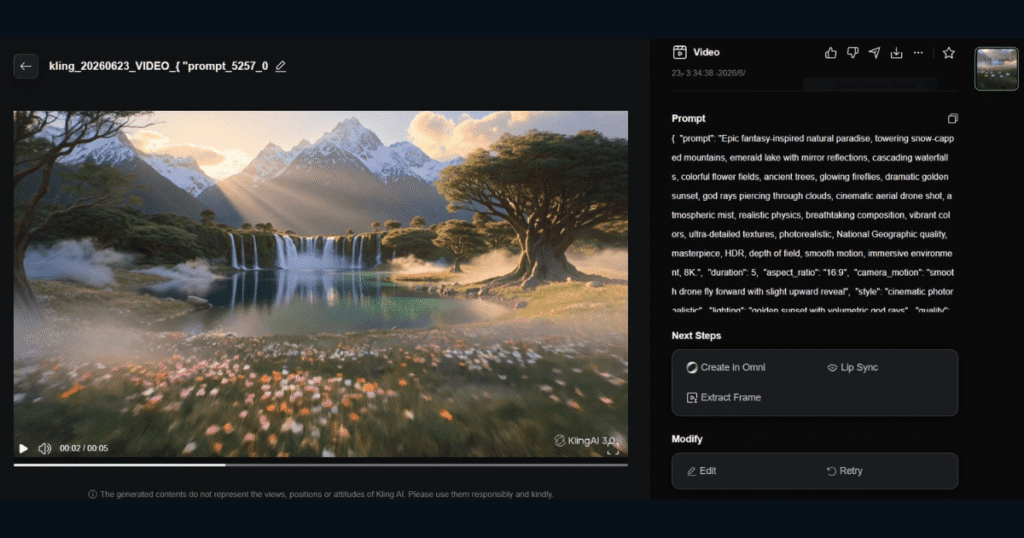Image resolution: width=1024 pixels, height=538 pixels.
Task: Click the generated contents disclaimer text
Action: point(321,494)
